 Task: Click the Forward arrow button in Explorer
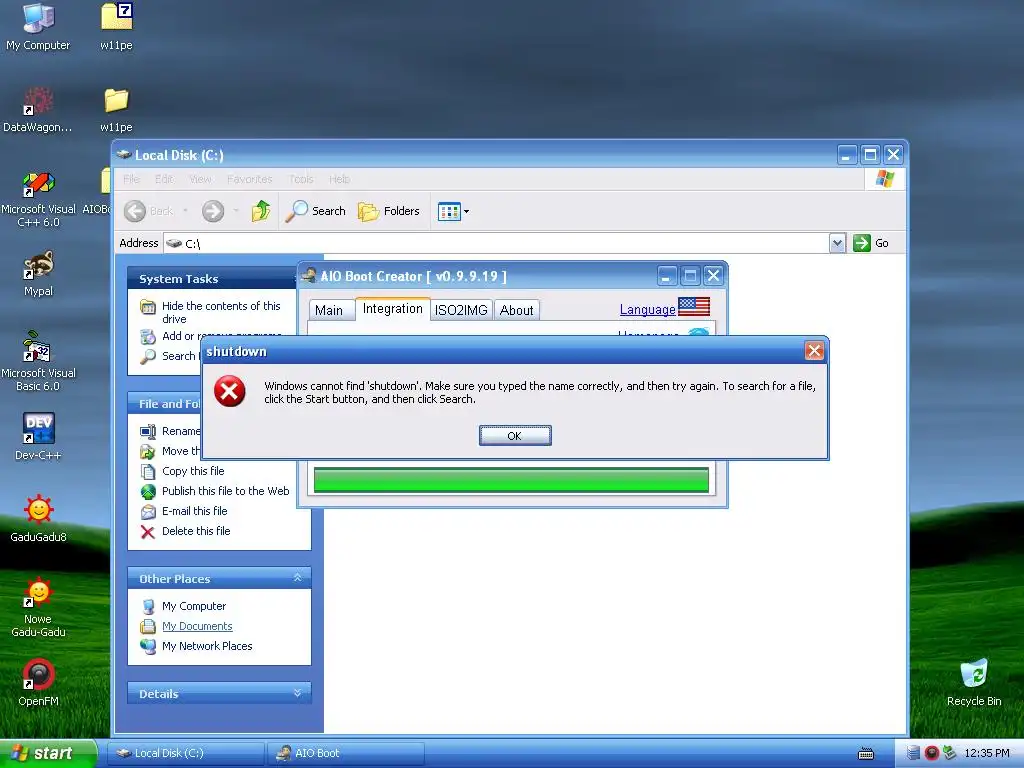point(213,211)
